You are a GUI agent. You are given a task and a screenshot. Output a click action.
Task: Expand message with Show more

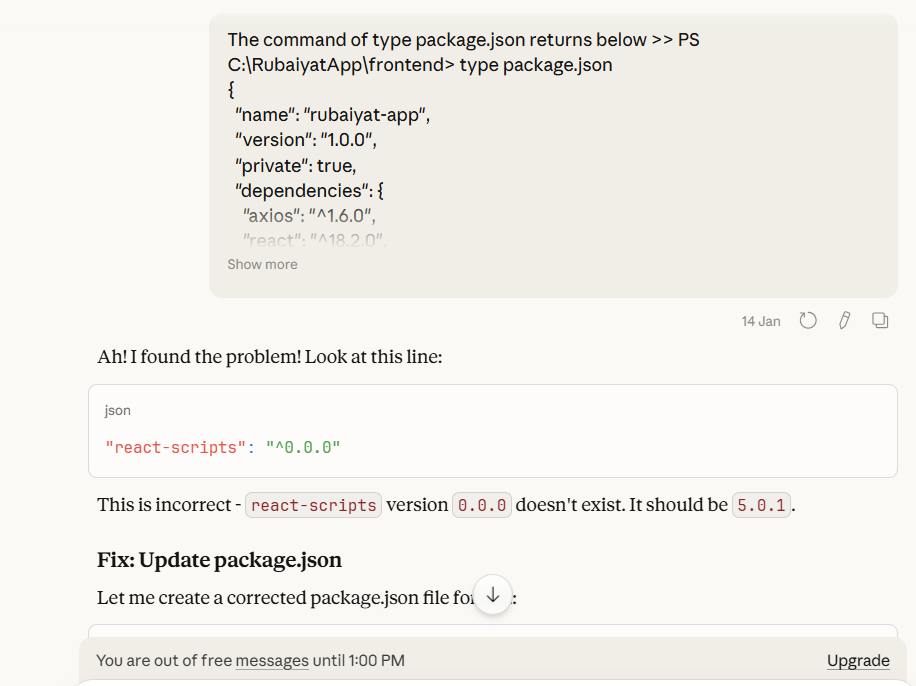[x=262, y=264]
